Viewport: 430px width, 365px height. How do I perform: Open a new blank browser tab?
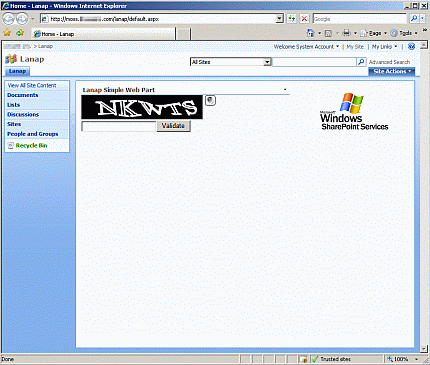(x=183, y=34)
